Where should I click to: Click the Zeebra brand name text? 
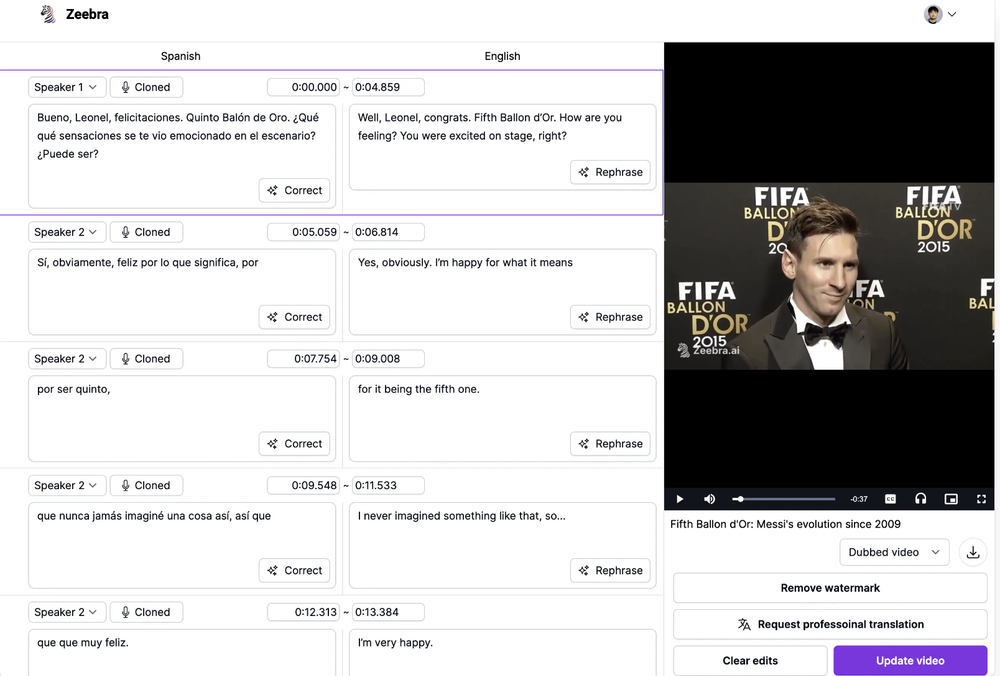click(87, 14)
